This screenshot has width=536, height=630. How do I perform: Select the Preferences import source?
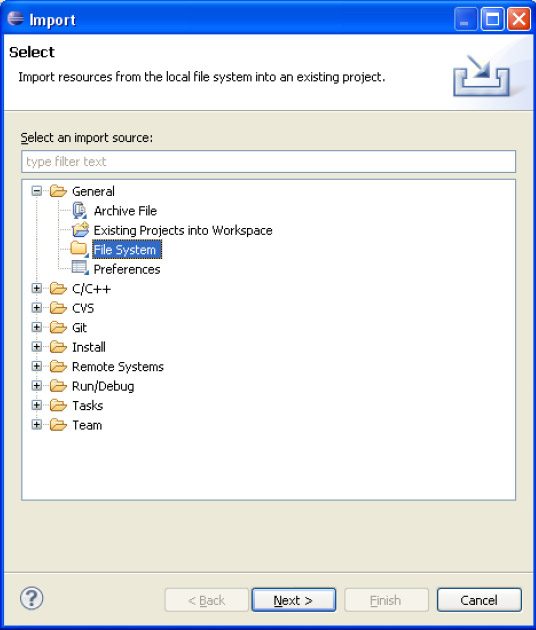(x=127, y=269)
